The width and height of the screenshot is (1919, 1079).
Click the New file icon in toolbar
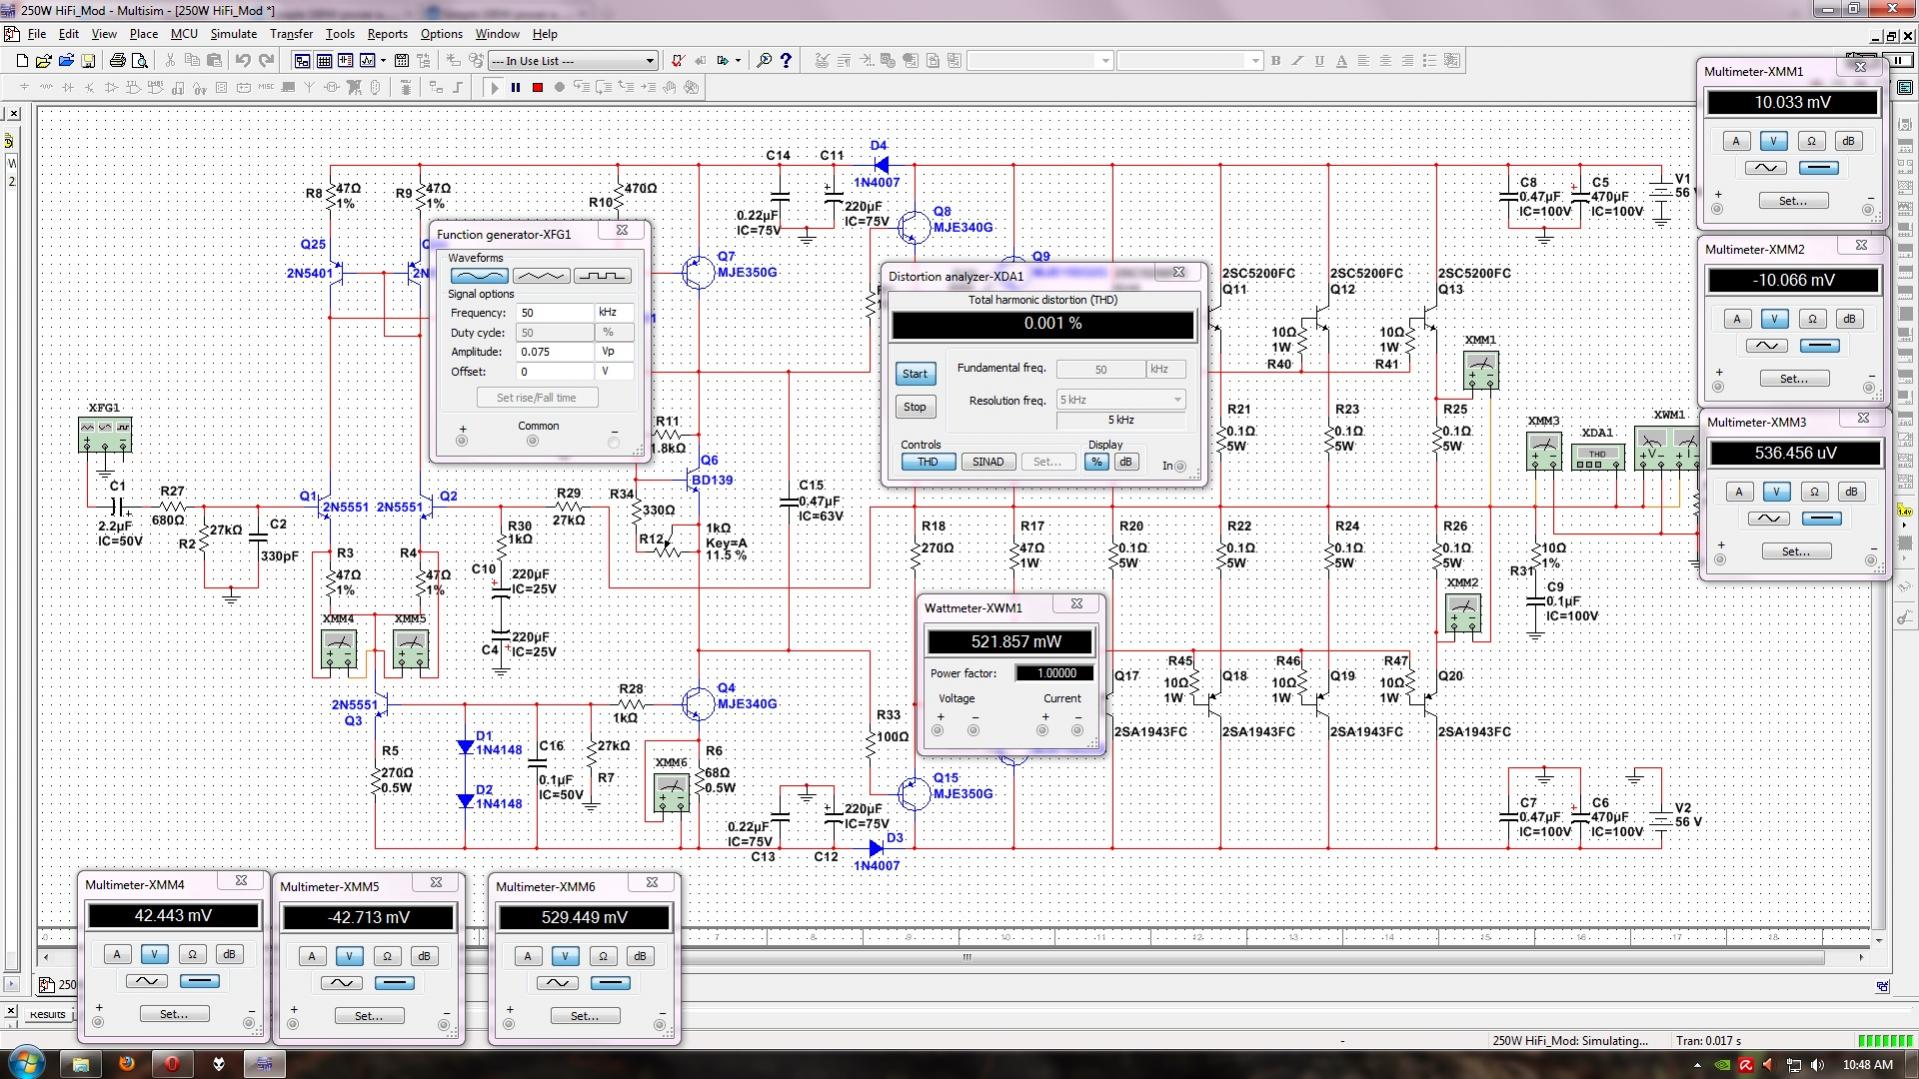click(x=22, y=61)
